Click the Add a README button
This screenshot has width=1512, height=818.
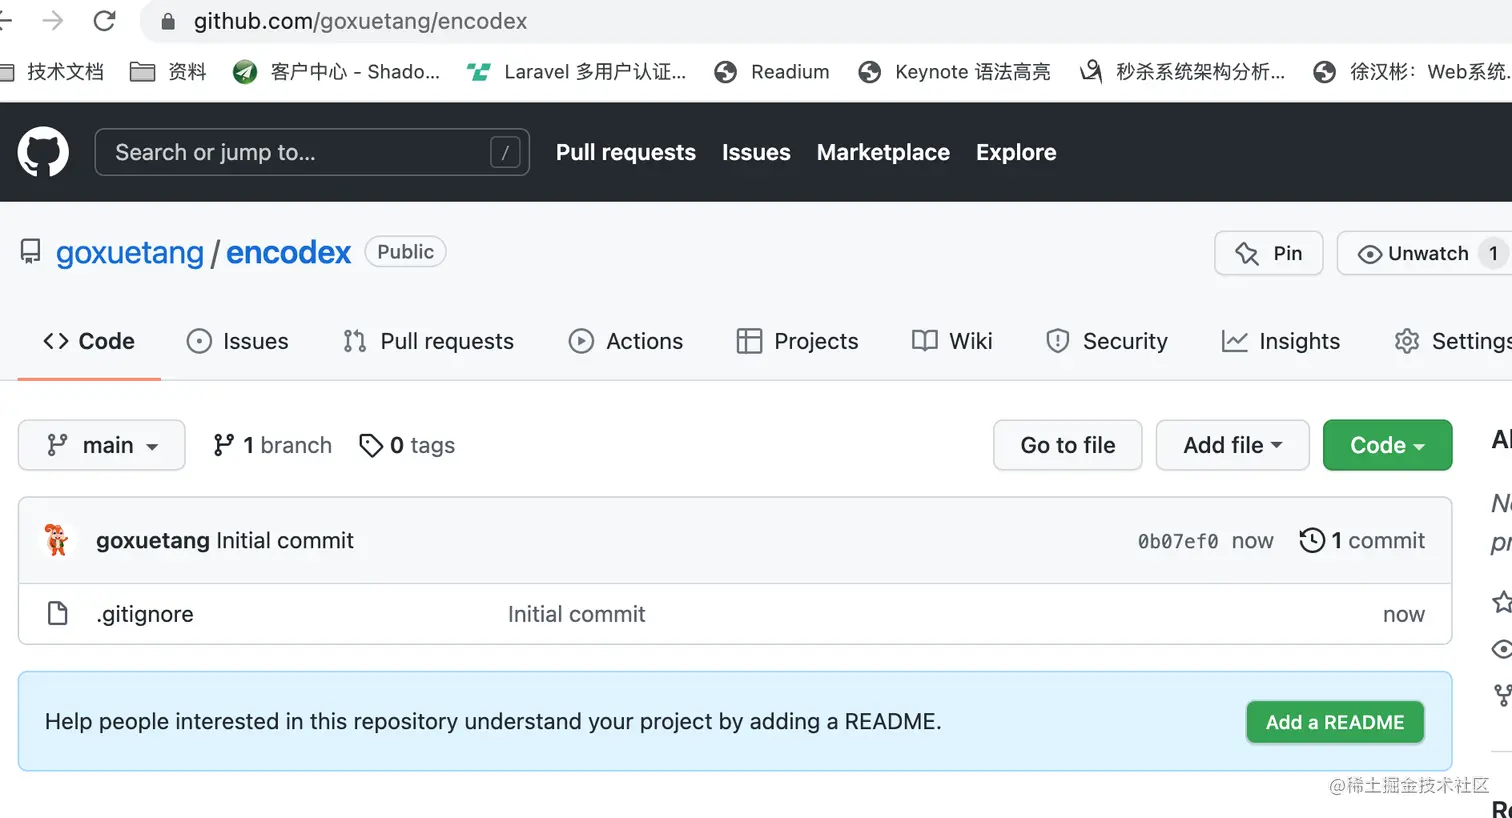(1335, 722)
